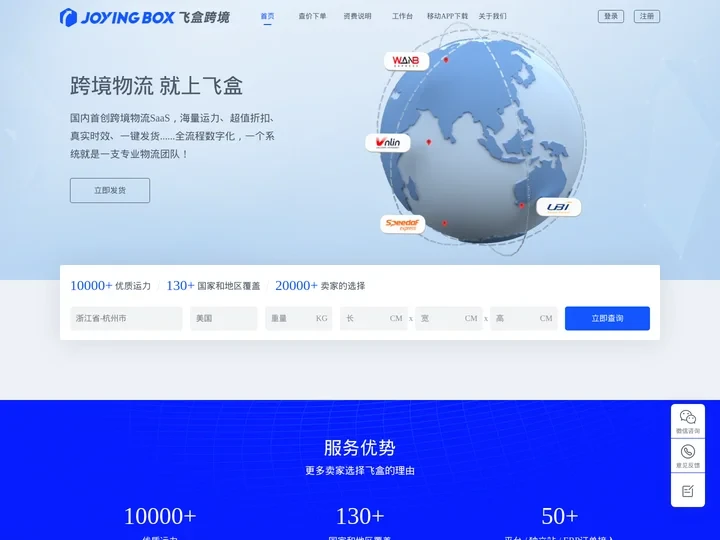Screen dimensions: 720x540
Task: Click the red map pin beside UBI
Action: coord(521,205)
